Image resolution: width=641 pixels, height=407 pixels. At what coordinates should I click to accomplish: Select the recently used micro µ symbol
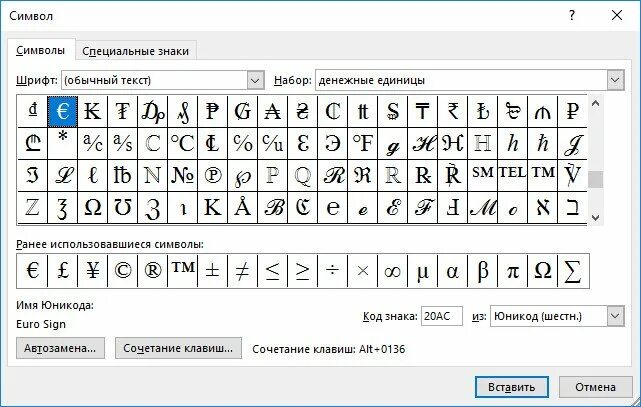point(423,271)
